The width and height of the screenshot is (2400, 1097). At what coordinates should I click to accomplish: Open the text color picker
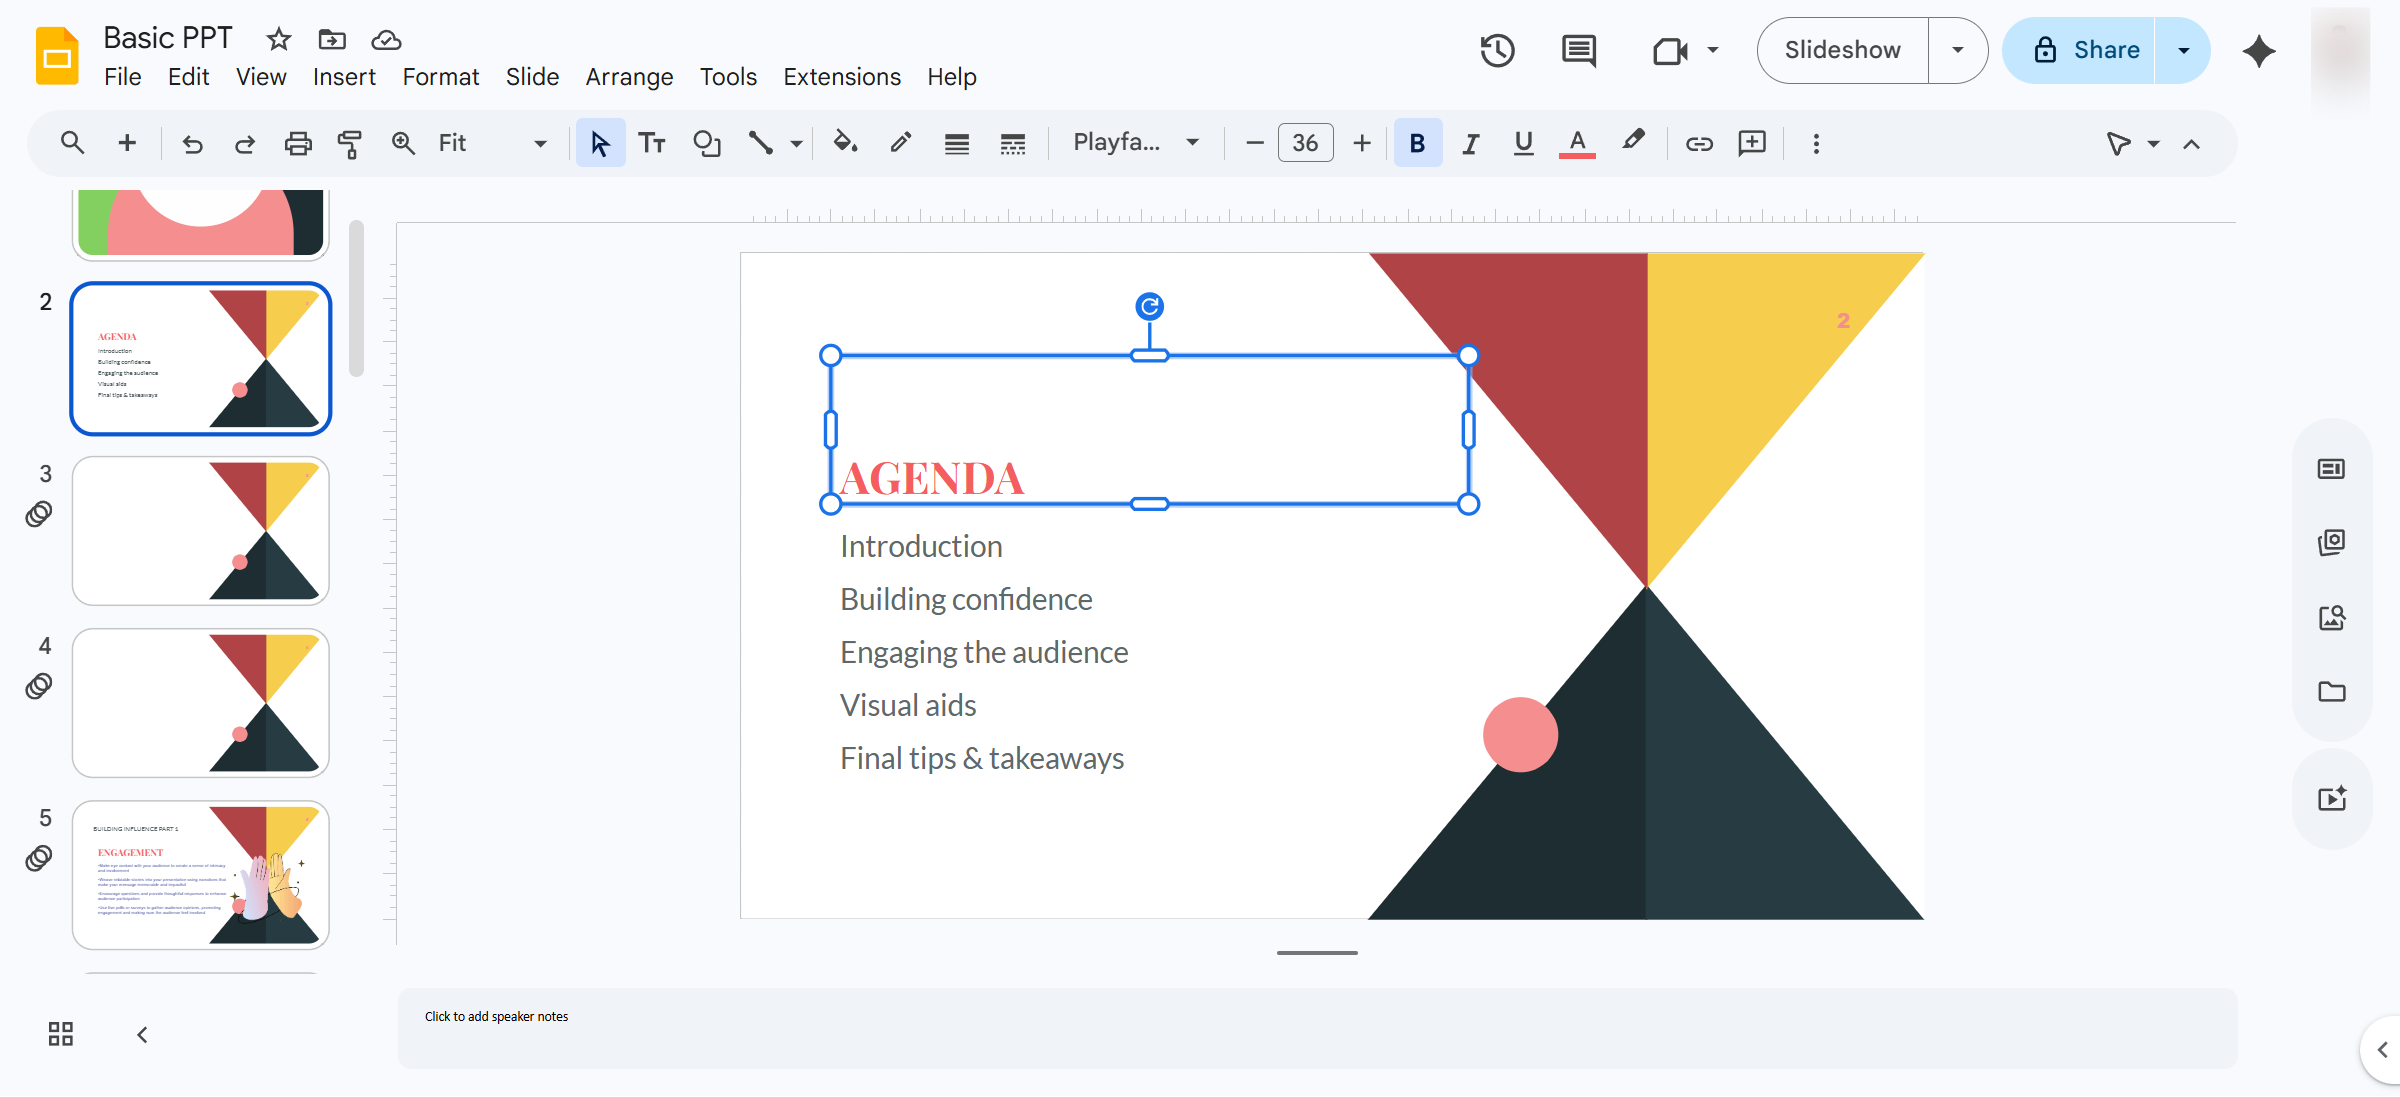pos(1577,143)
